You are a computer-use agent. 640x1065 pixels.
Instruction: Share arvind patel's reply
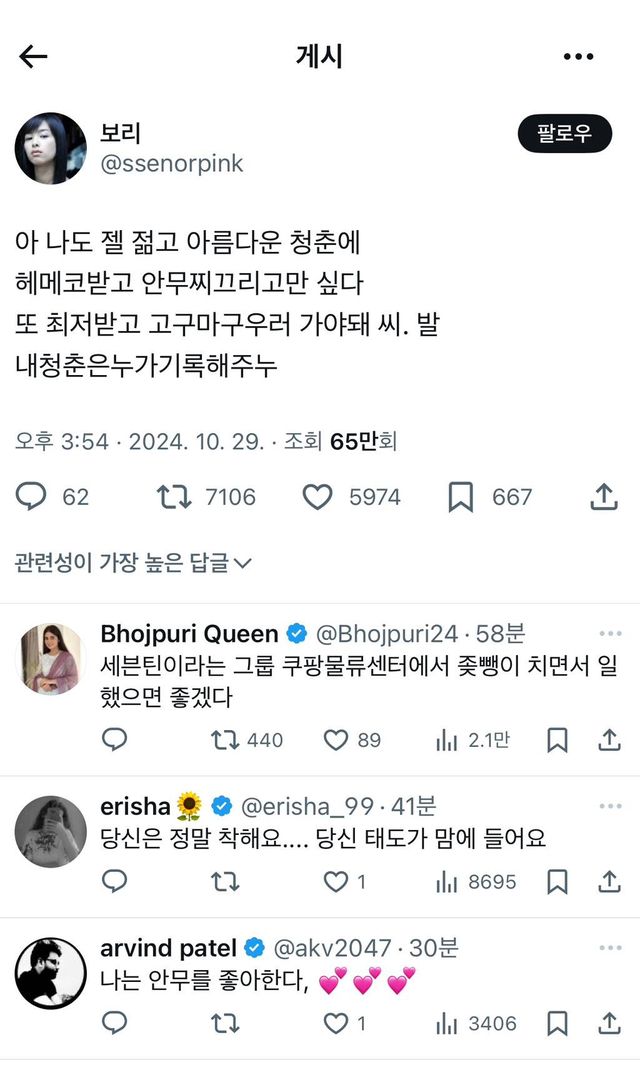[609, 1023]
